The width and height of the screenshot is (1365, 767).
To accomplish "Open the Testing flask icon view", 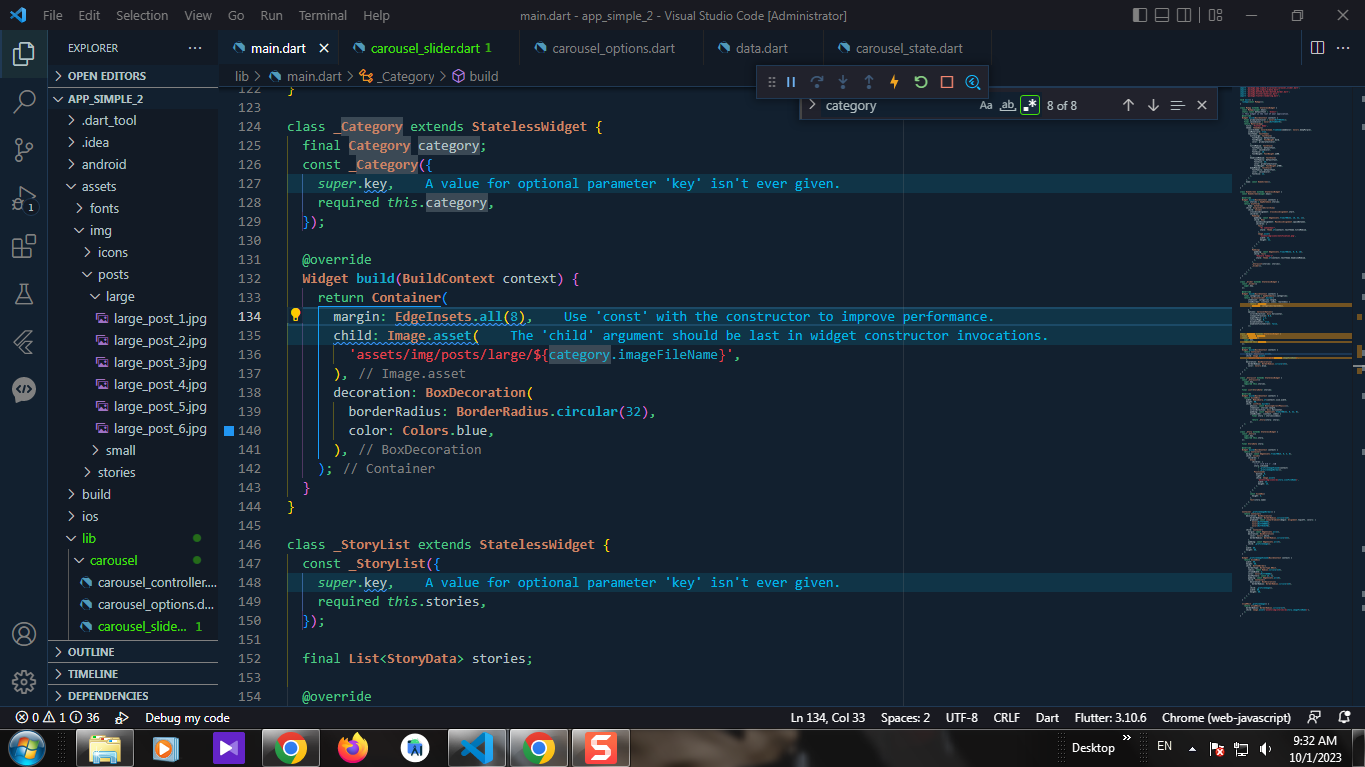I will pyautogui.click(x=24, y=294).
